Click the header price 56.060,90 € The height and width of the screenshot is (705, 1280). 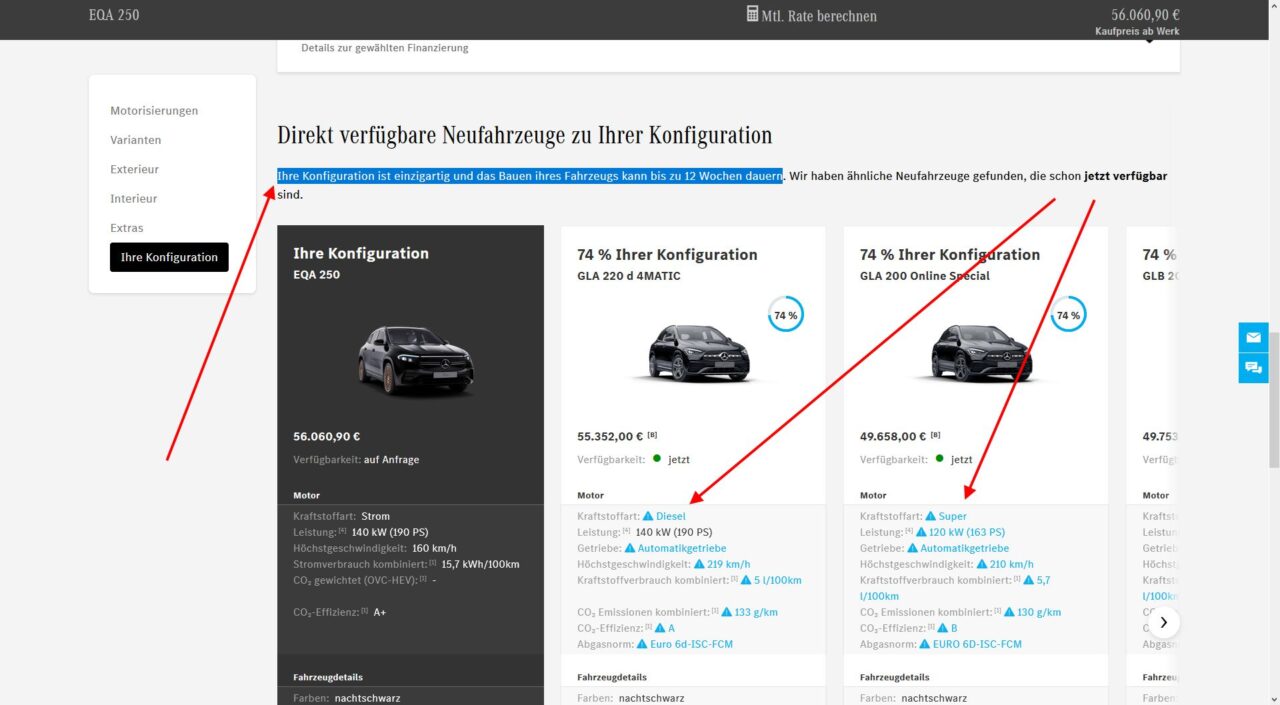click(x=1145, y=14)
